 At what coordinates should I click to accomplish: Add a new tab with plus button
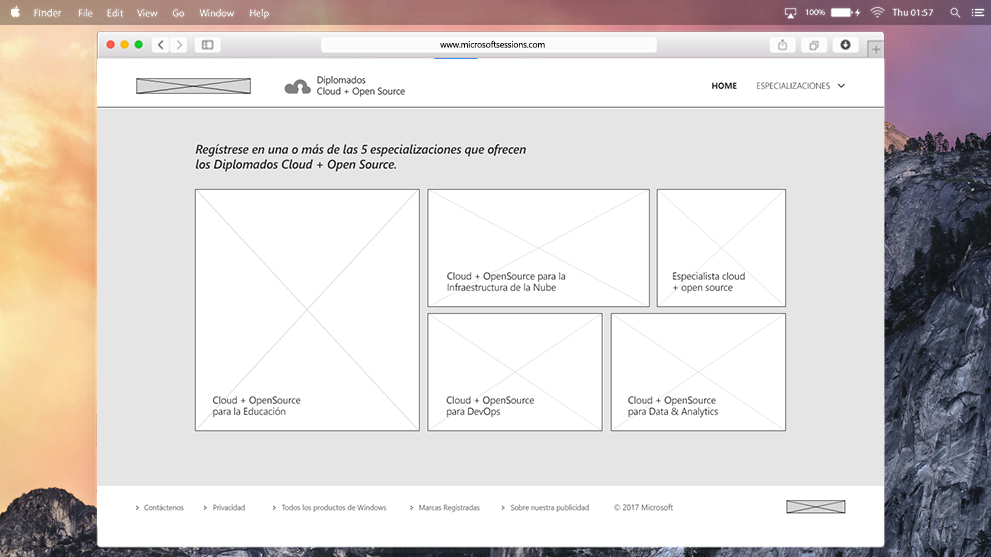coord(875,48)
